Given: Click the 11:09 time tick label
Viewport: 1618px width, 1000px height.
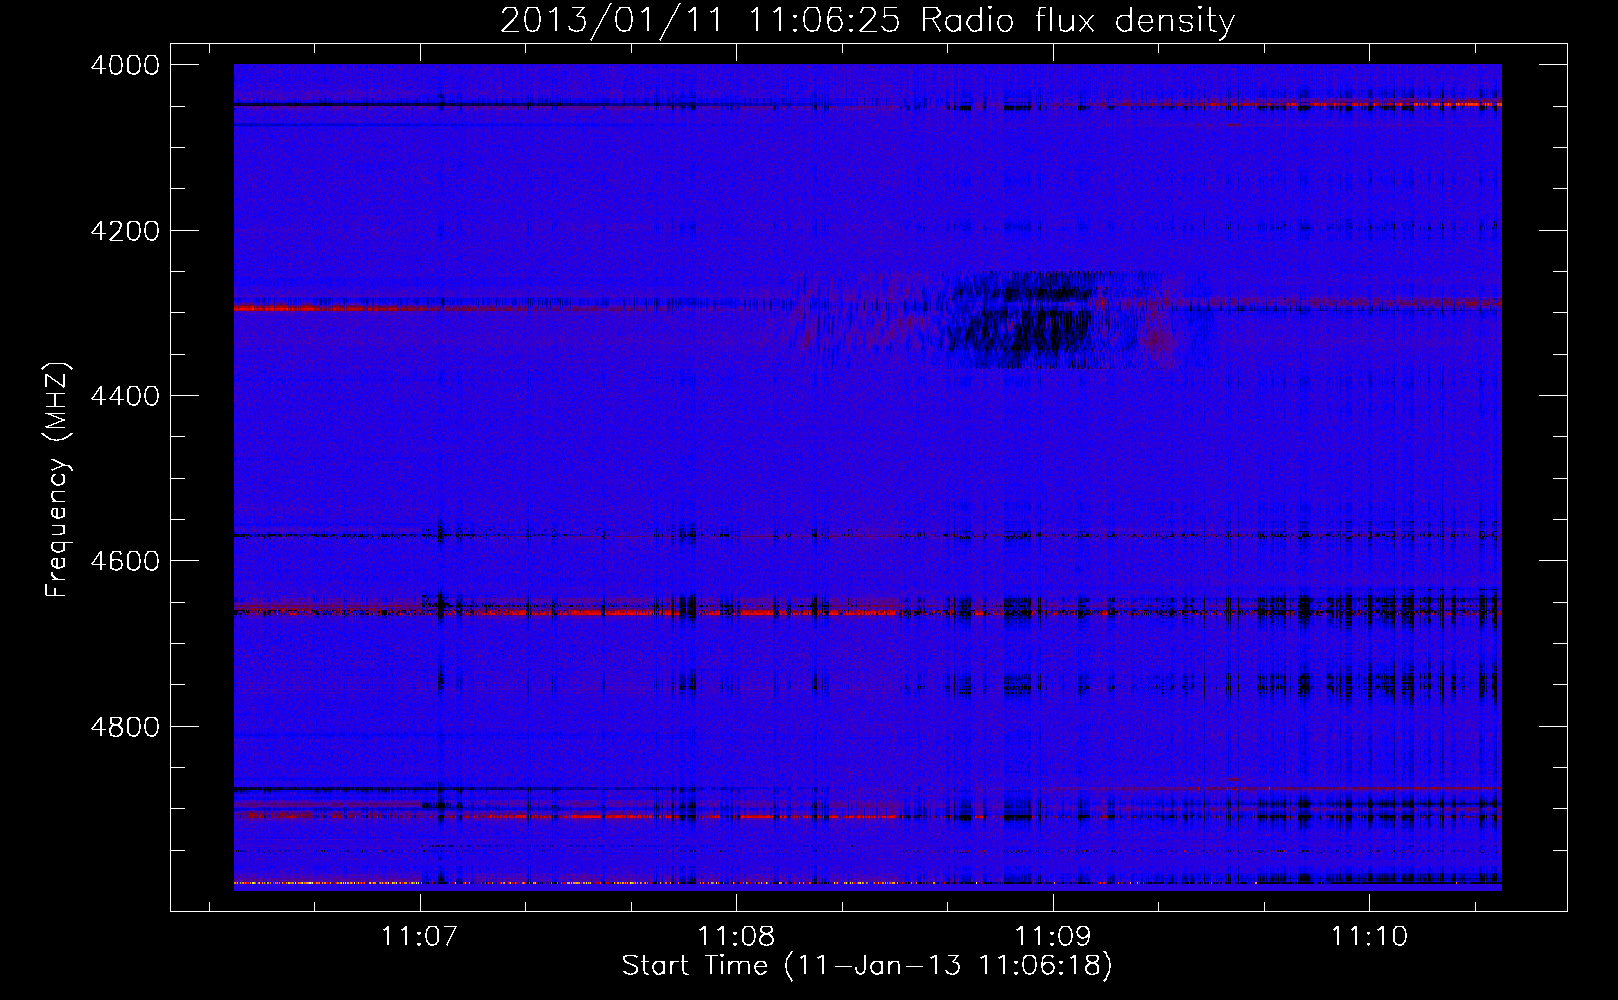Looking at the screenshot, I should click(x=1052, y=936).
